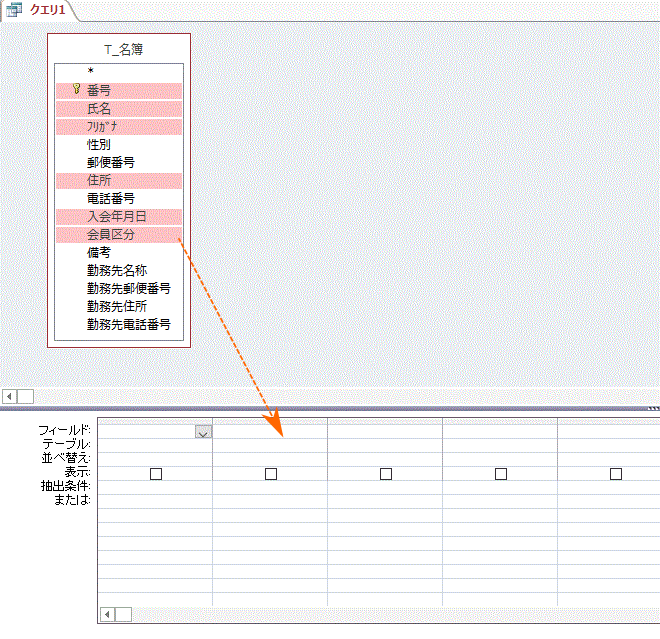Select the 勤務先電話番号 field
This screenshot has height=639, width=660.
click(119, 325)
